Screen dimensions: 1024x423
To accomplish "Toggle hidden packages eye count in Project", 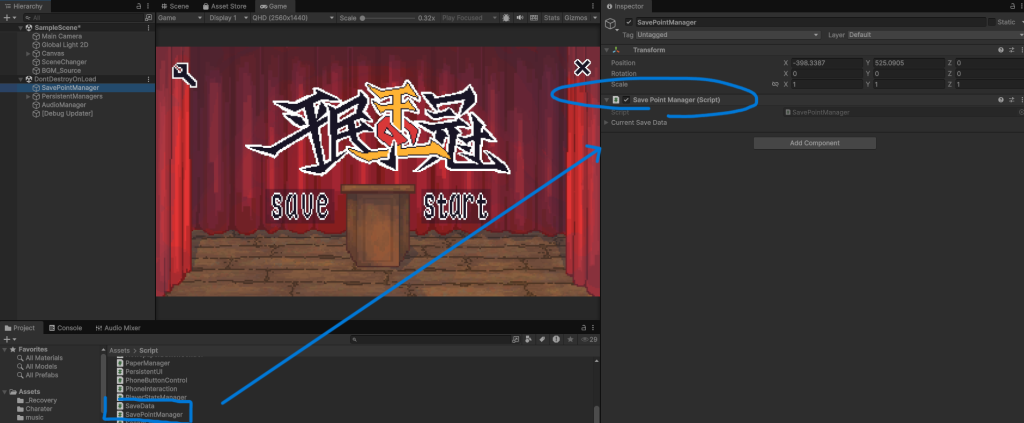I will [589, 339].
